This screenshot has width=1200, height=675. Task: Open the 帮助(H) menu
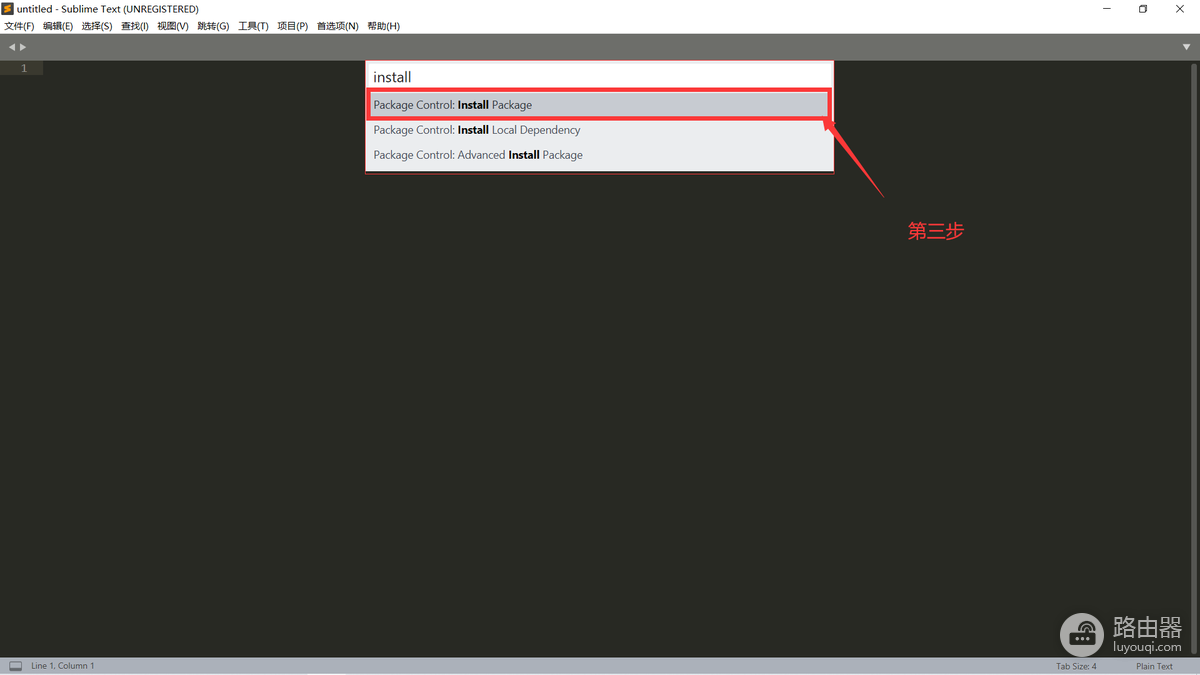[x=384, y=26]
